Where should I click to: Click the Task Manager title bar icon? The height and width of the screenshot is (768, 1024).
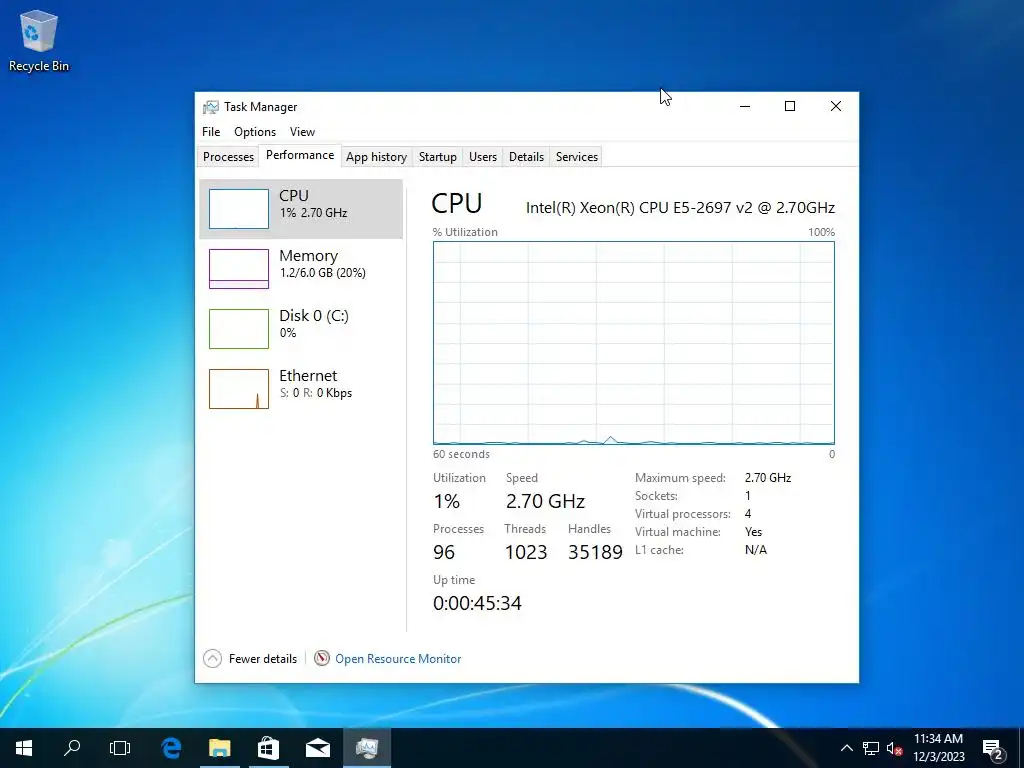point(210,107)
